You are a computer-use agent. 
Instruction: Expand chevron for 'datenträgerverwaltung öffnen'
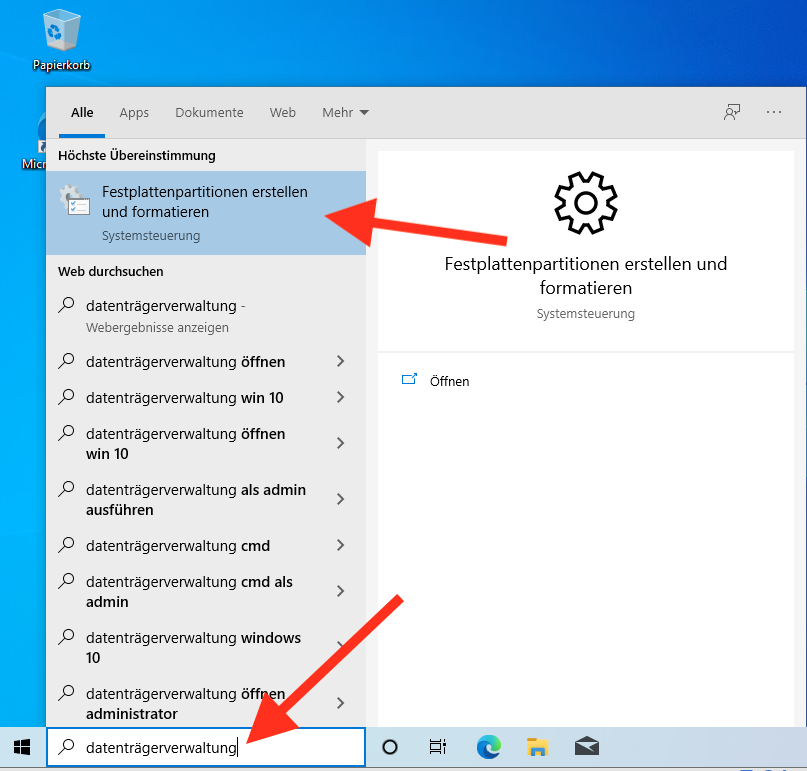coord(340,361)
